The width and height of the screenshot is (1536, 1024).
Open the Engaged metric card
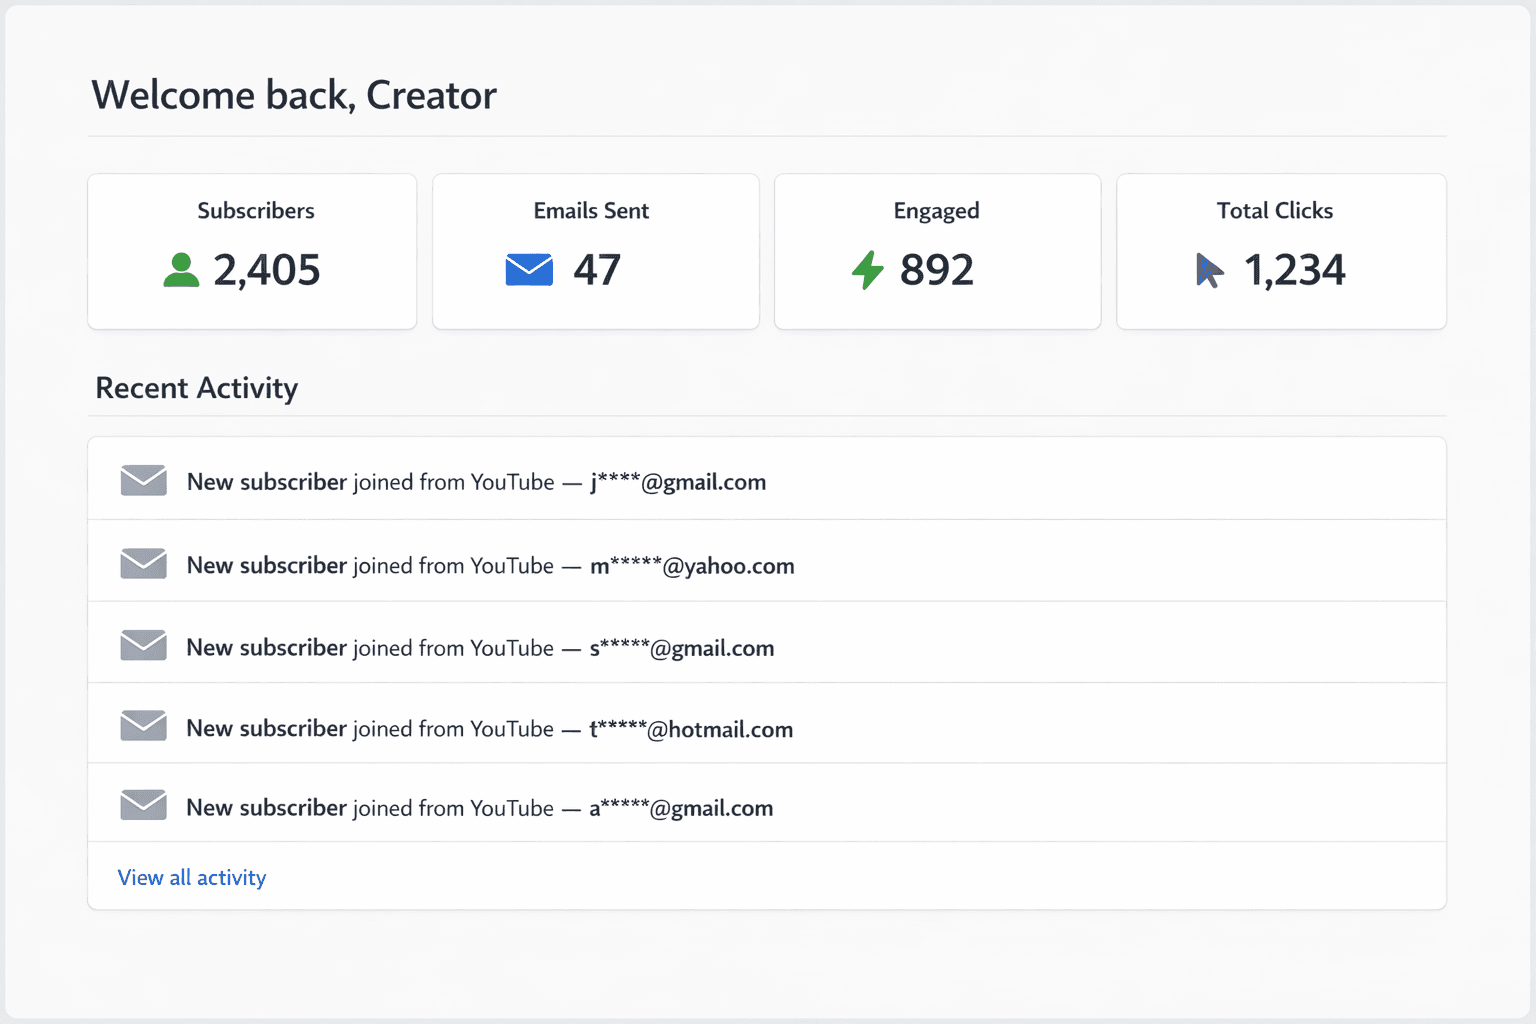(936, 251)
